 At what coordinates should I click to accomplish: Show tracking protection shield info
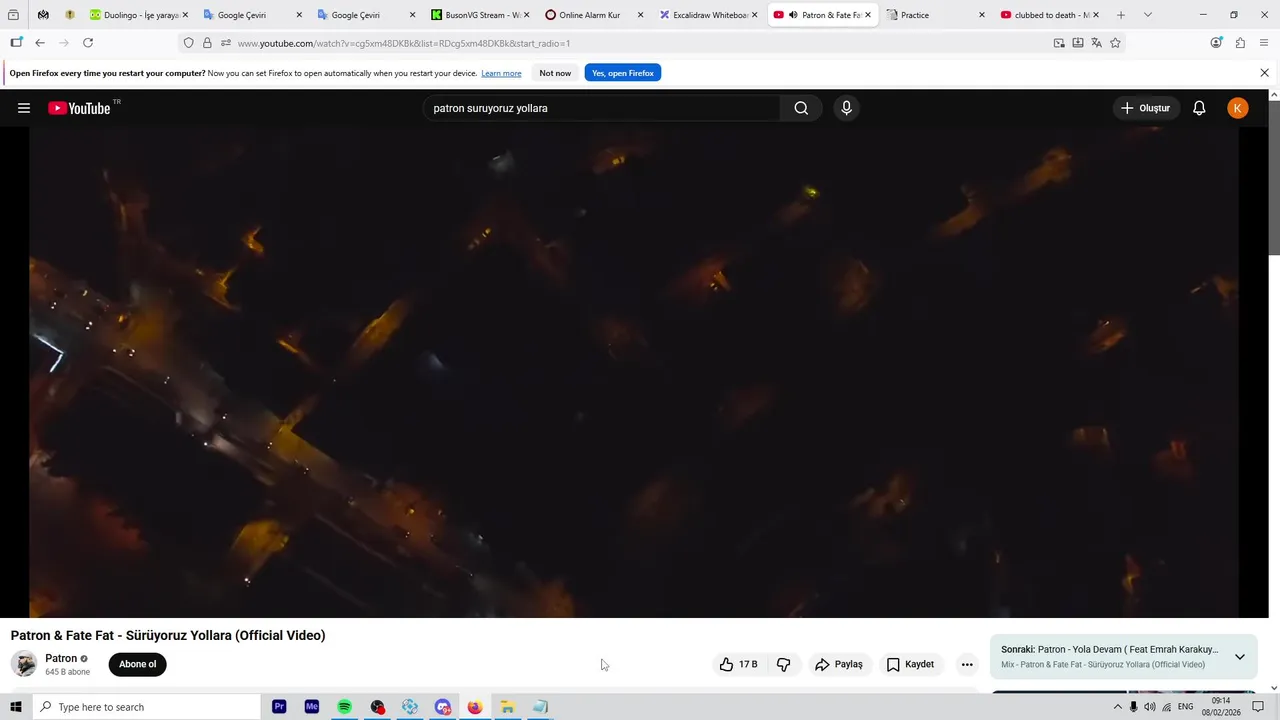pos(188,43)
